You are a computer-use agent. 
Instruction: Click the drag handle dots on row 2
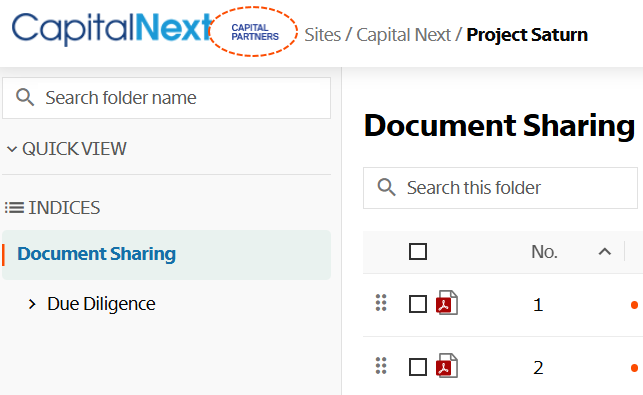(x=381, y=365)
